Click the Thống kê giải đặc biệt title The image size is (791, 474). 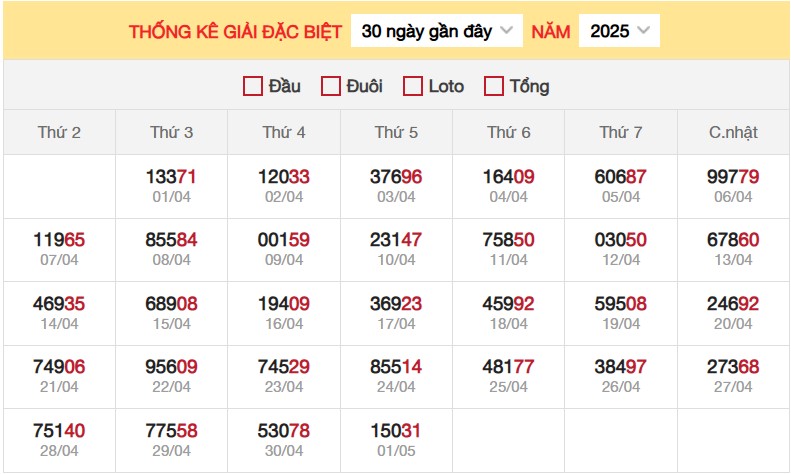point(236,32)
